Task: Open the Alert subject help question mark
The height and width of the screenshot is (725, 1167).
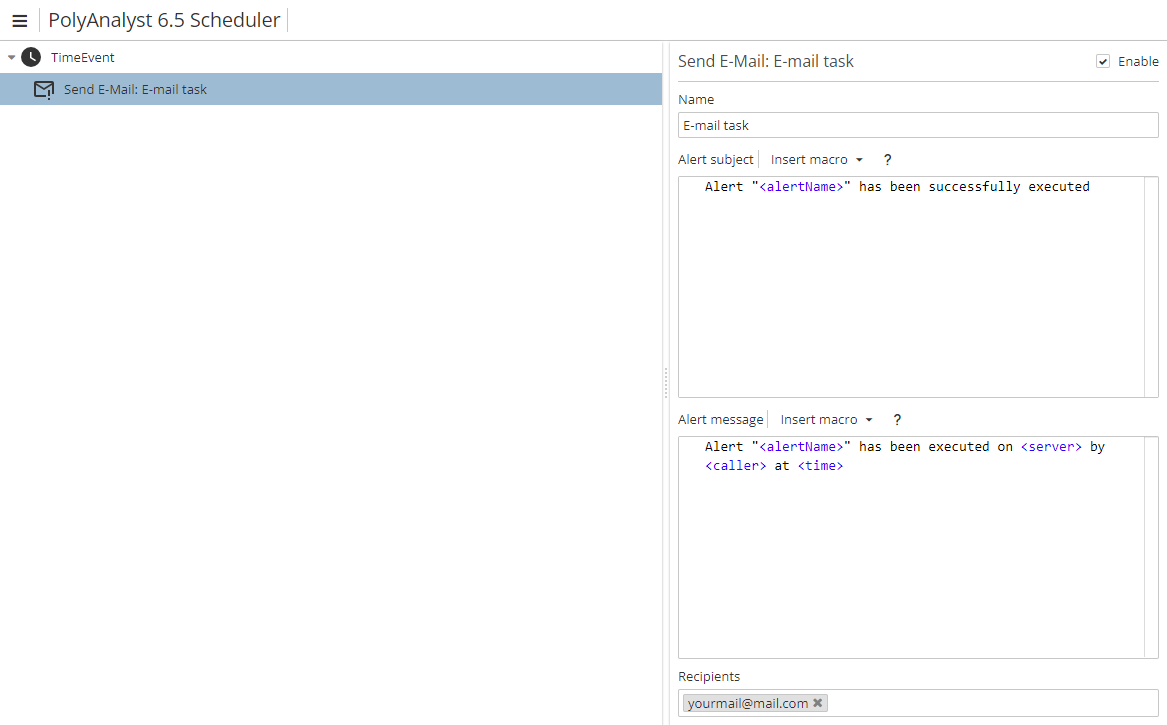Action: (x=887, y=160)
